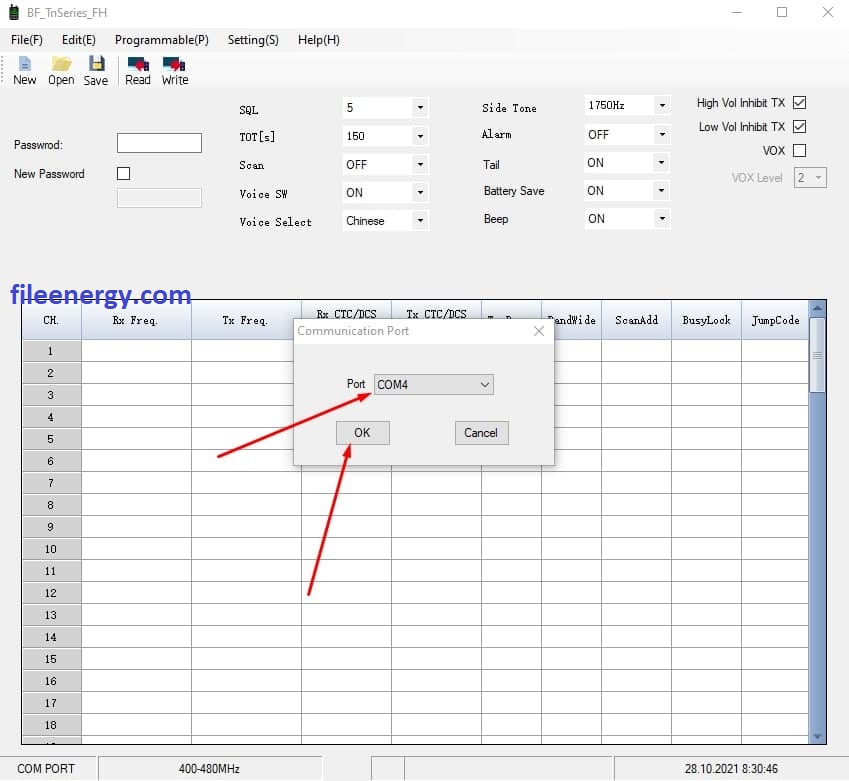Click the ScanAdd column header

coord(636,320)
